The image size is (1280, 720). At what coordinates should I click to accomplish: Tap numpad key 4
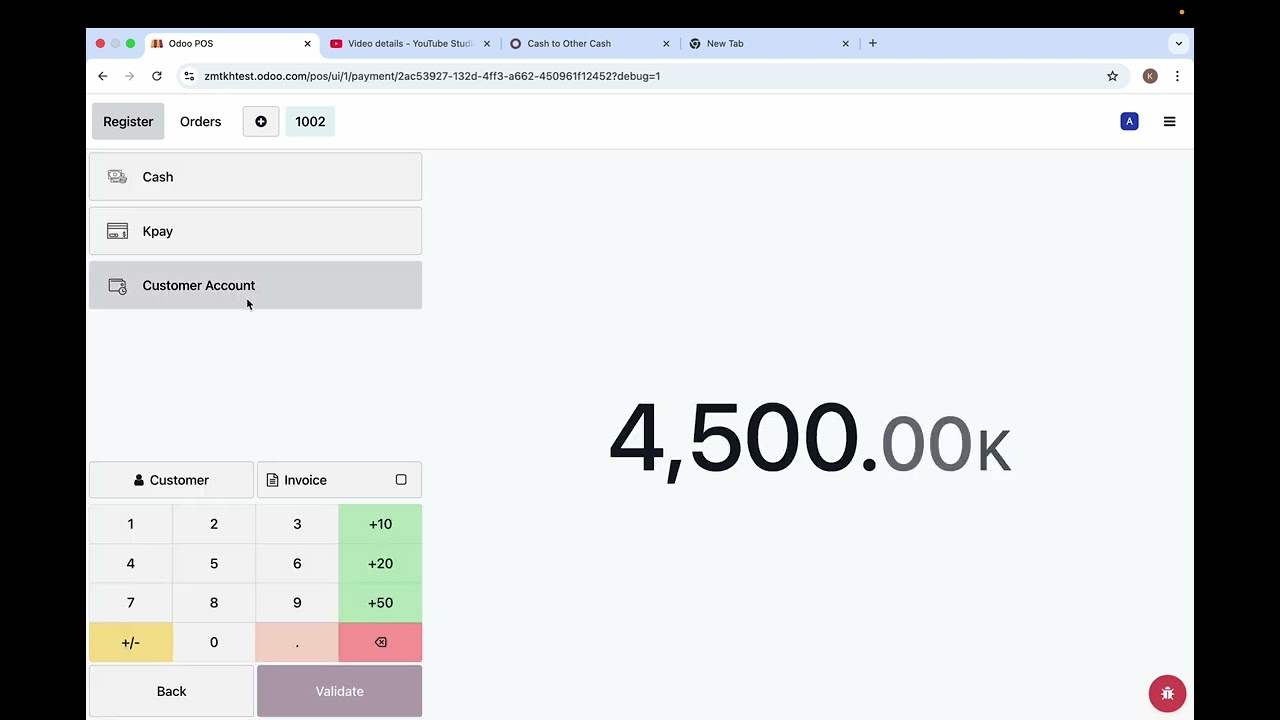130,563
